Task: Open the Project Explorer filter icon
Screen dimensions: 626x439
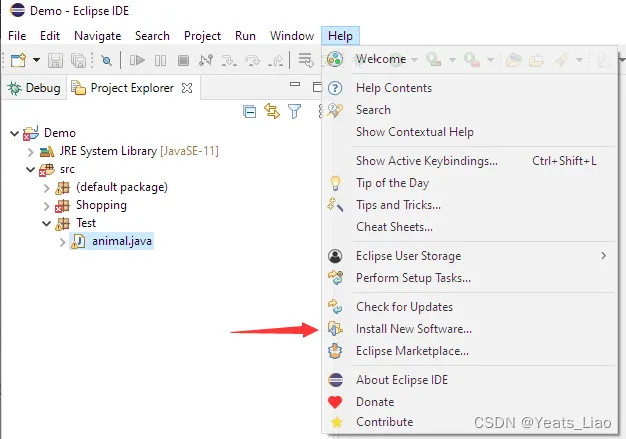Action: (295, 111)
